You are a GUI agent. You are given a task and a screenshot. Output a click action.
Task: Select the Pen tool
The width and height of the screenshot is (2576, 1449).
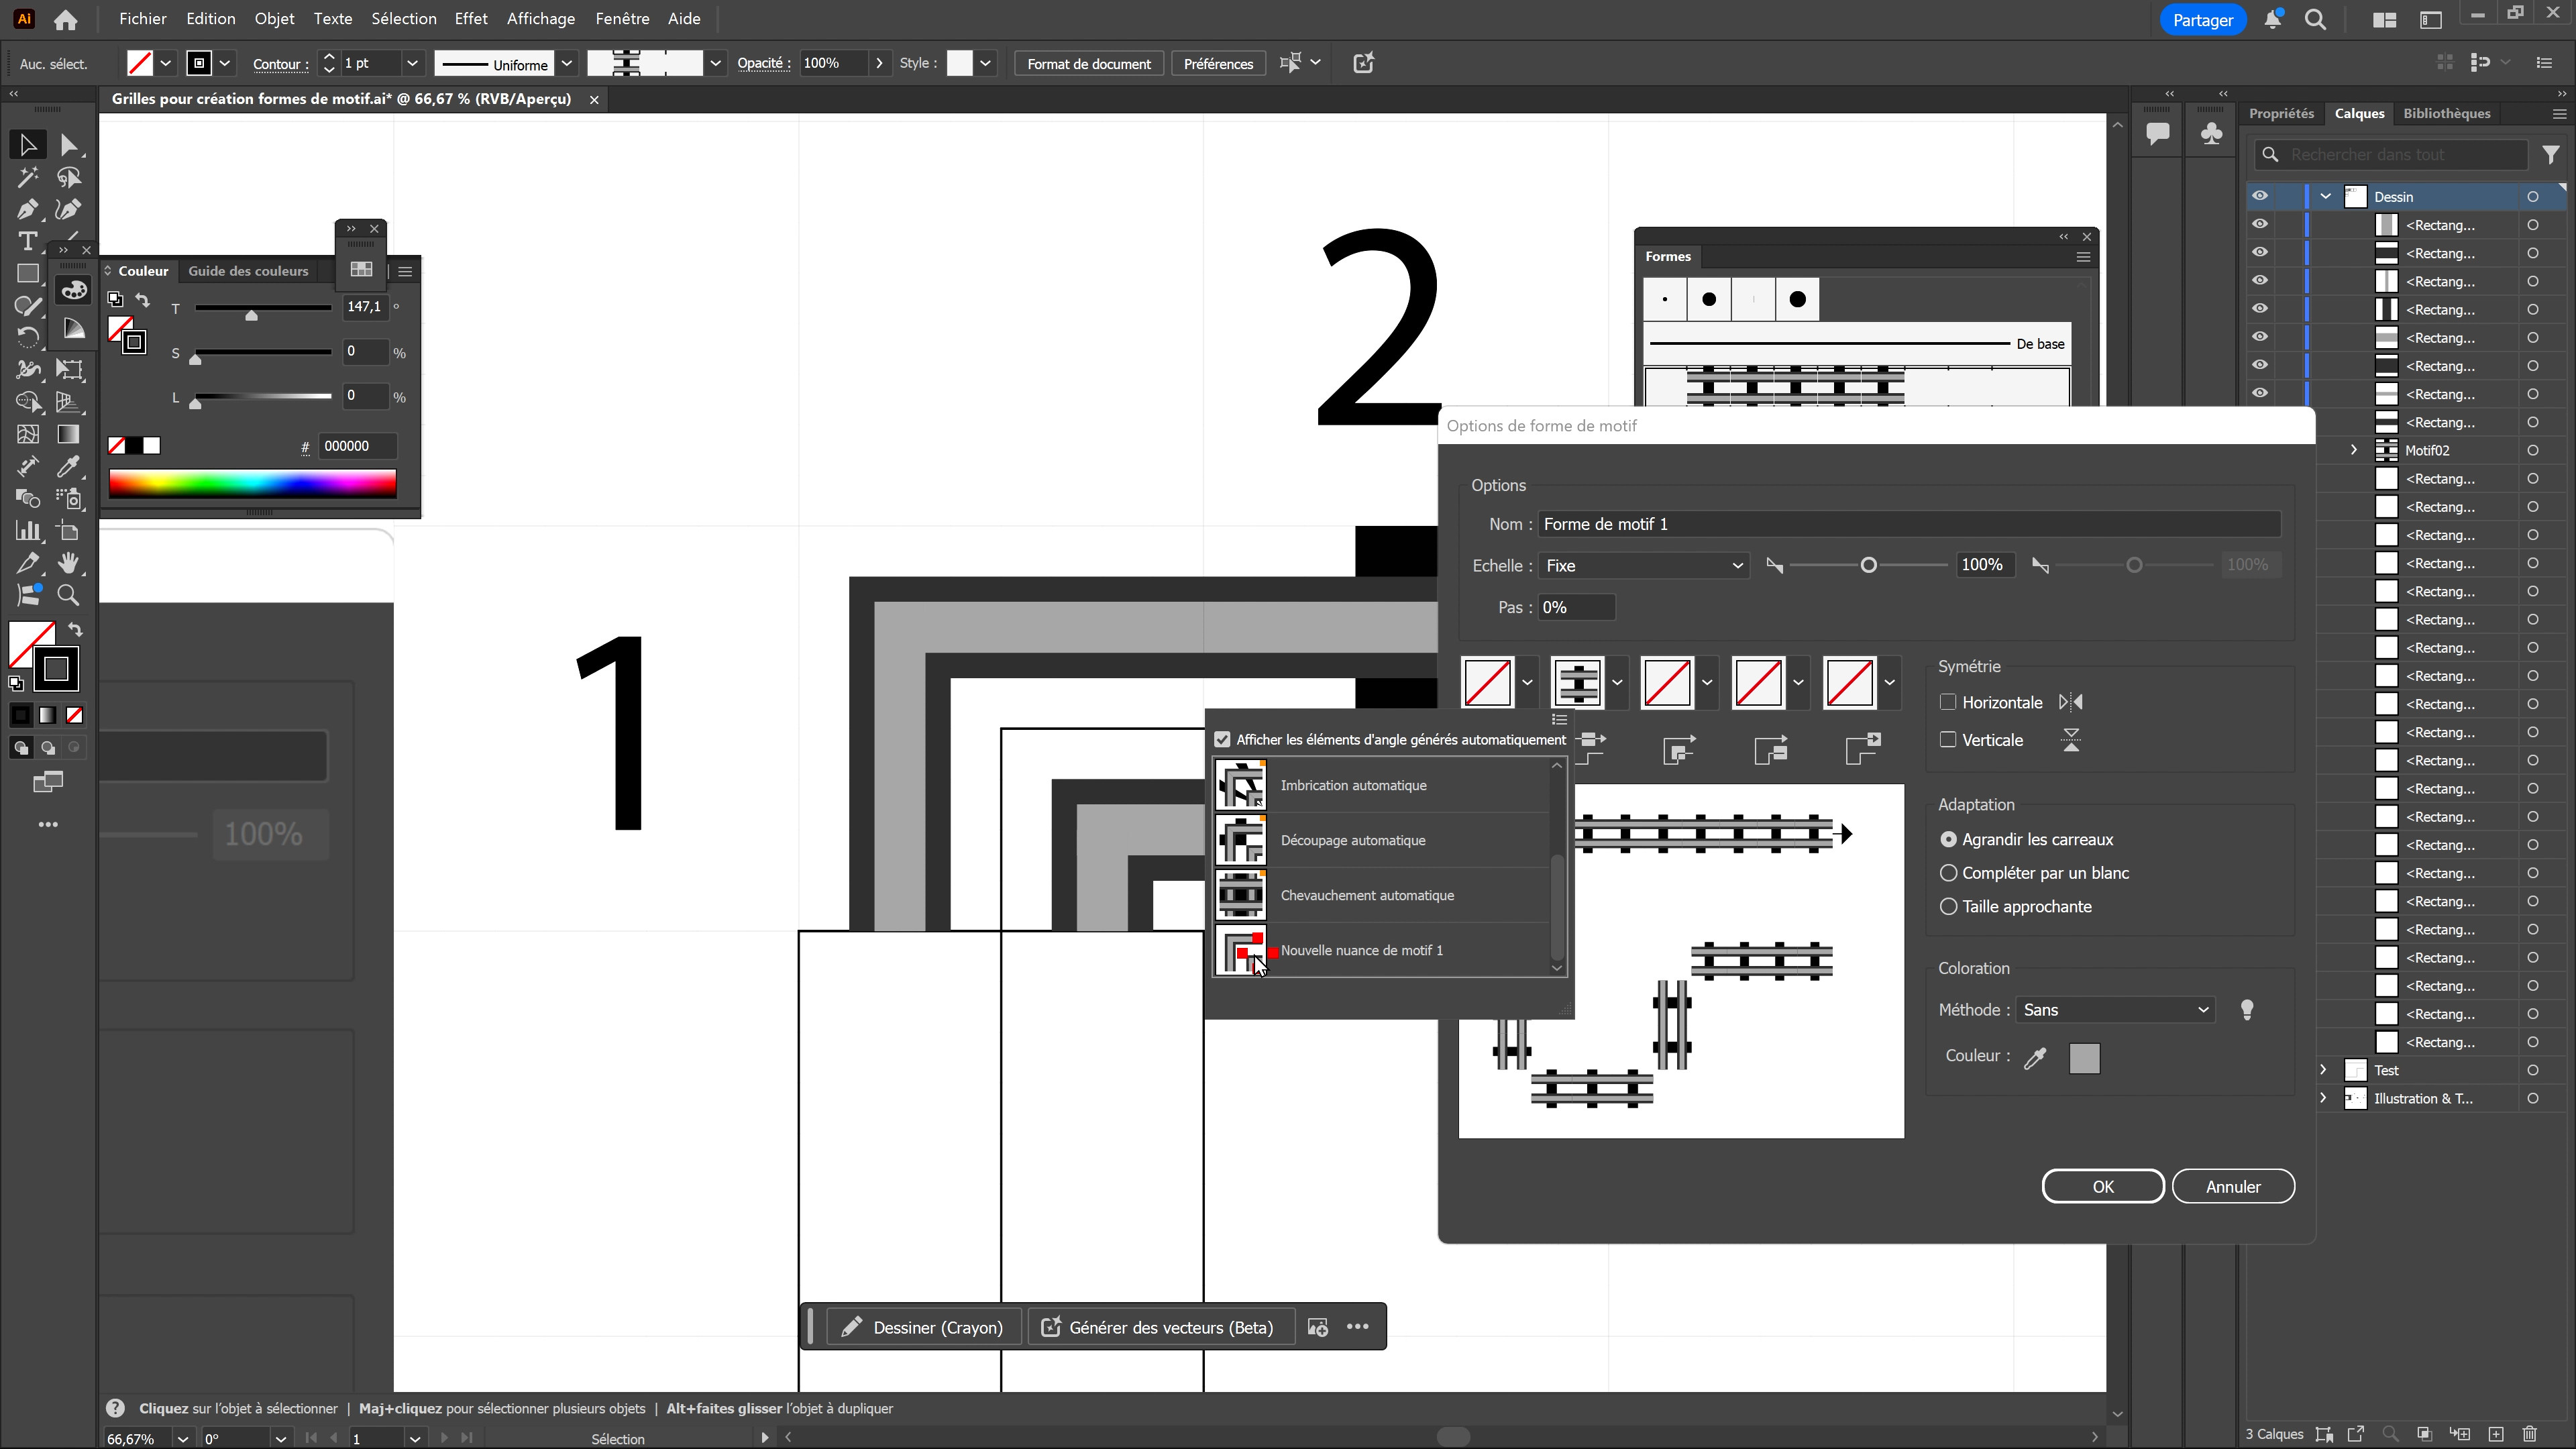pos(27,210)
